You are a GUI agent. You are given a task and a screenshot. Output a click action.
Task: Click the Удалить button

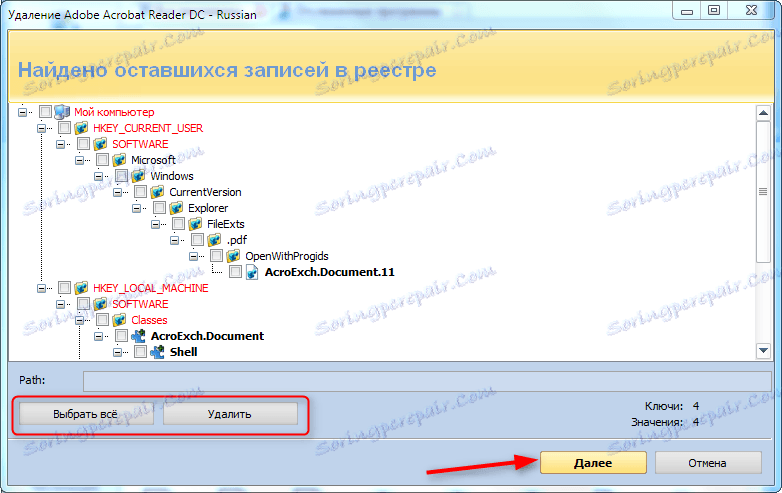tap(230, 414)
